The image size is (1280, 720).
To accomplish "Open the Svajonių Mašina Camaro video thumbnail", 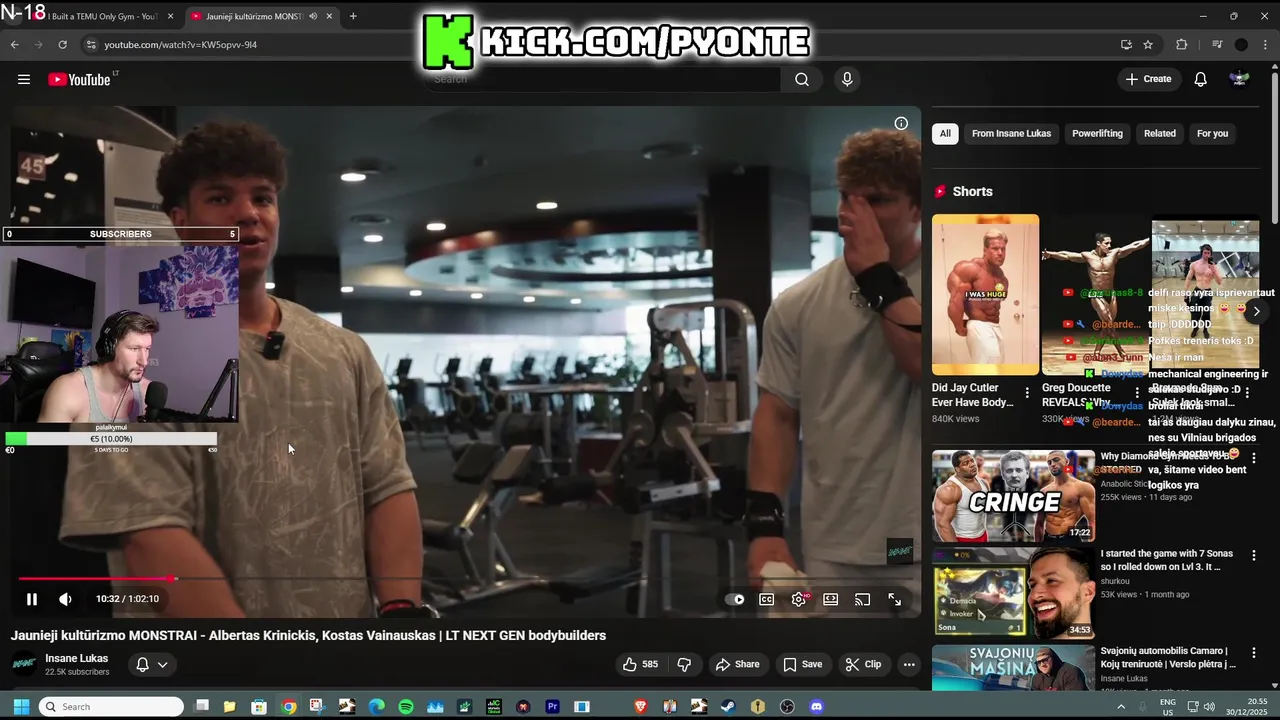I will pyautogui.click(x=1013, y=667).
